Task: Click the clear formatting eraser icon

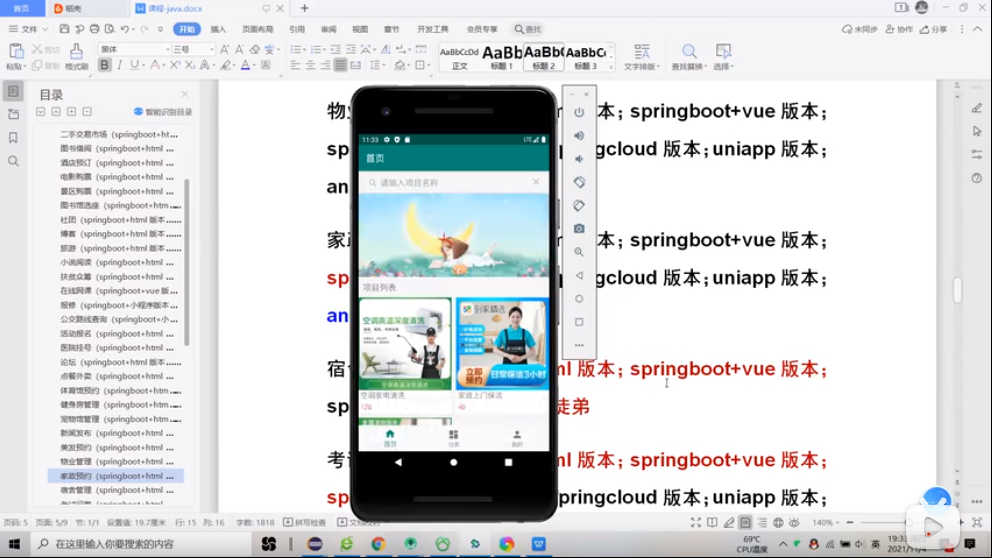Action: coord(254,49)
